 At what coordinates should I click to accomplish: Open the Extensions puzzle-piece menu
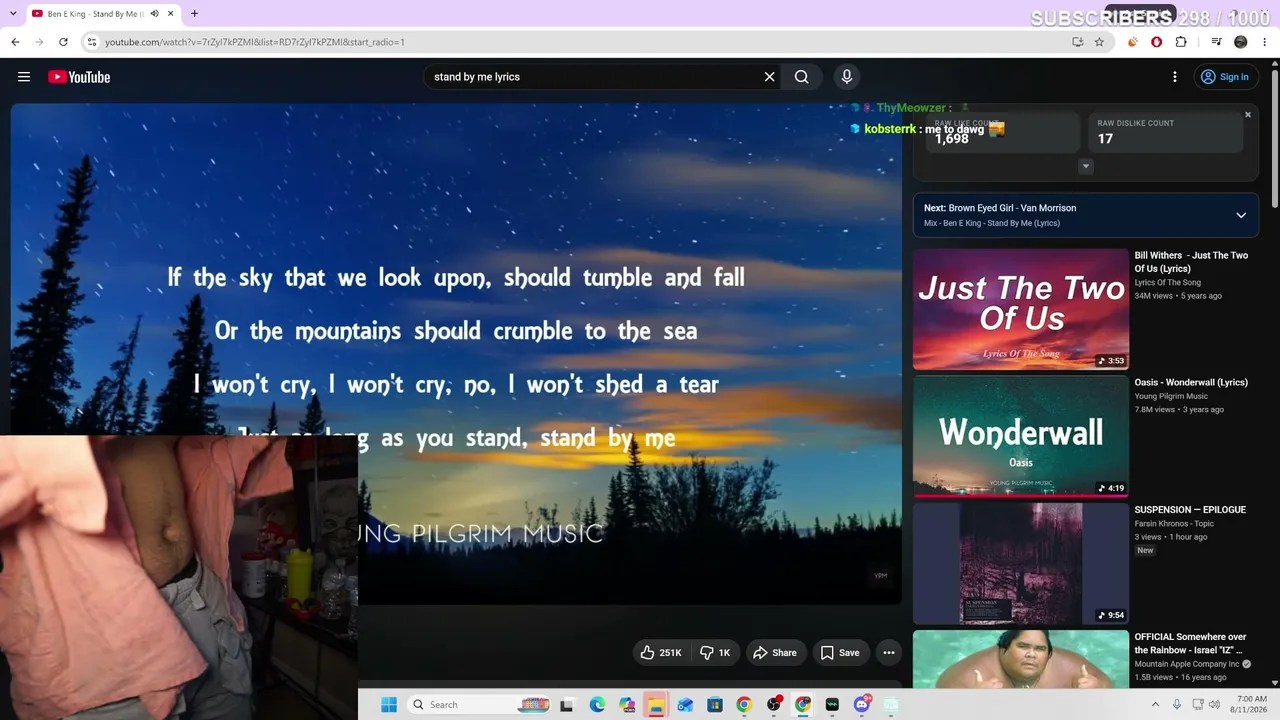(x=1181, y=42)
